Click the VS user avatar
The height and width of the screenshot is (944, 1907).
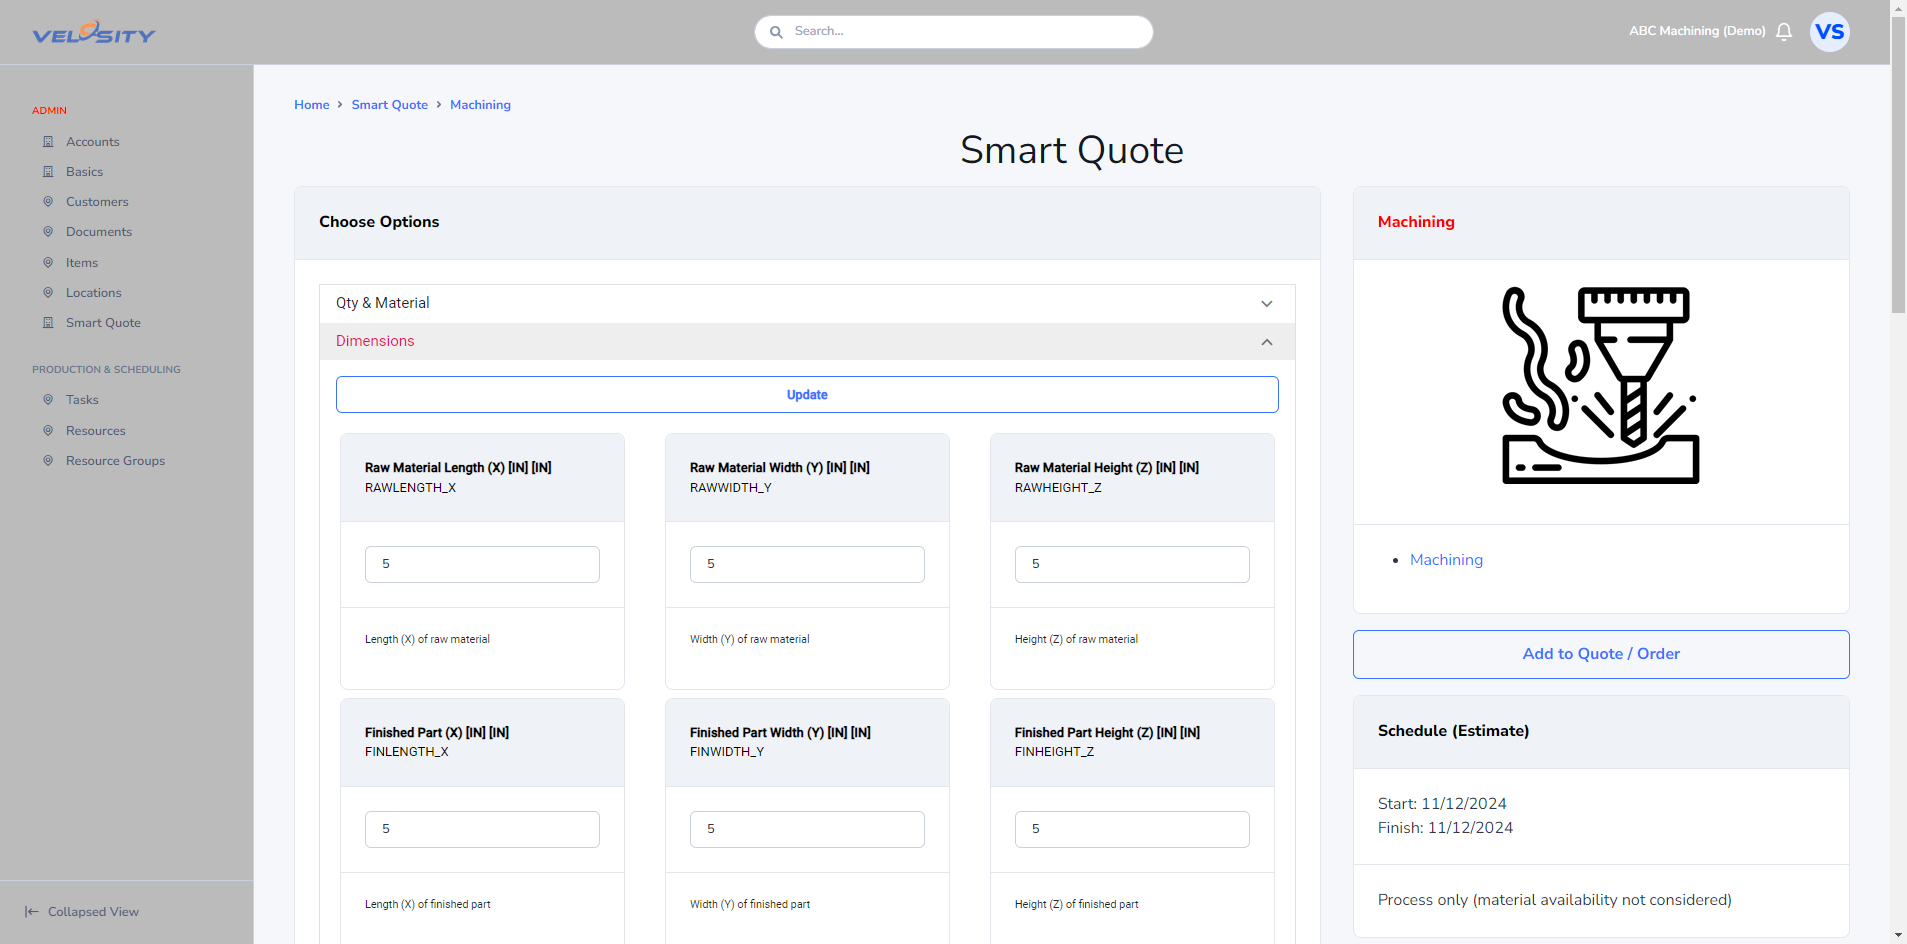pyautogui.click(x=1830, y=32)
